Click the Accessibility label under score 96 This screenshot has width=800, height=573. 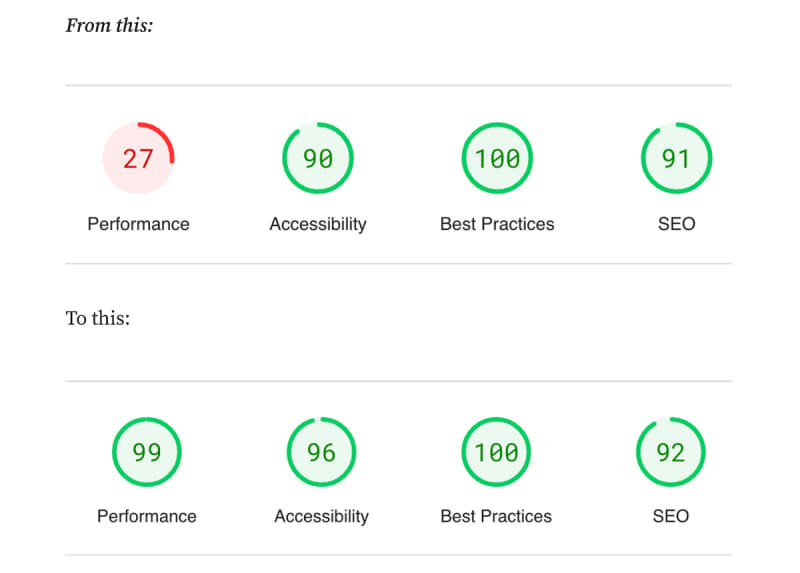[321, 516]
